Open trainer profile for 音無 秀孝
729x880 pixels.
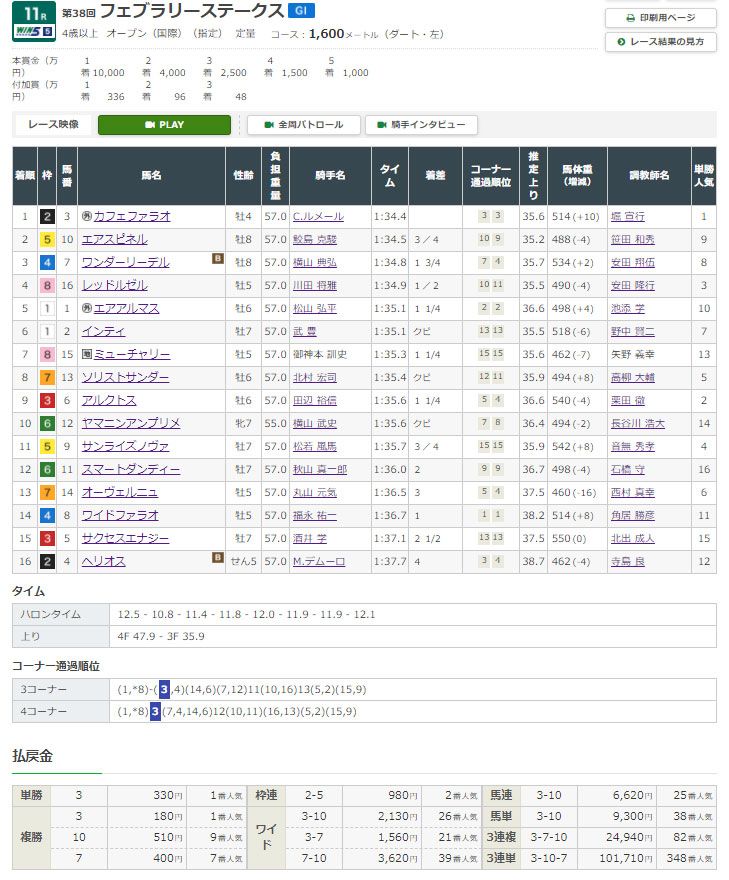click(633, 446)
